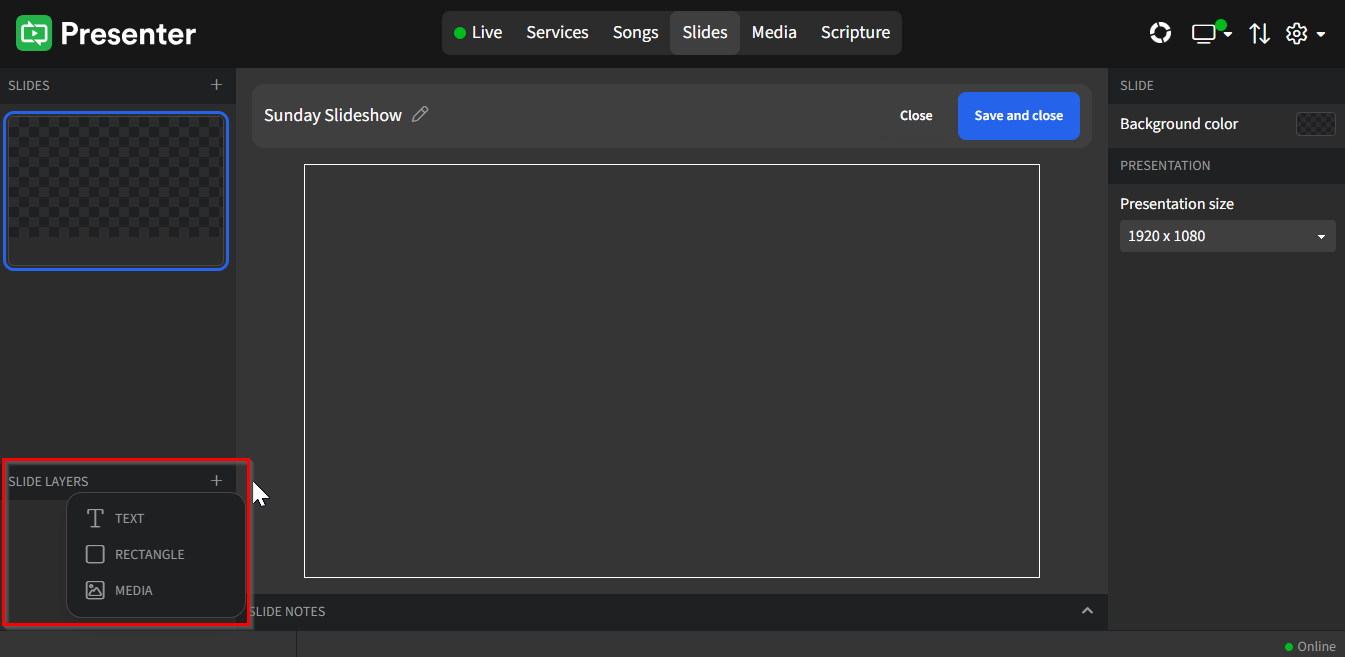This screenshot has height=657, width=1345.
Task: Click the Save and close button
Action: [1018, 115]
